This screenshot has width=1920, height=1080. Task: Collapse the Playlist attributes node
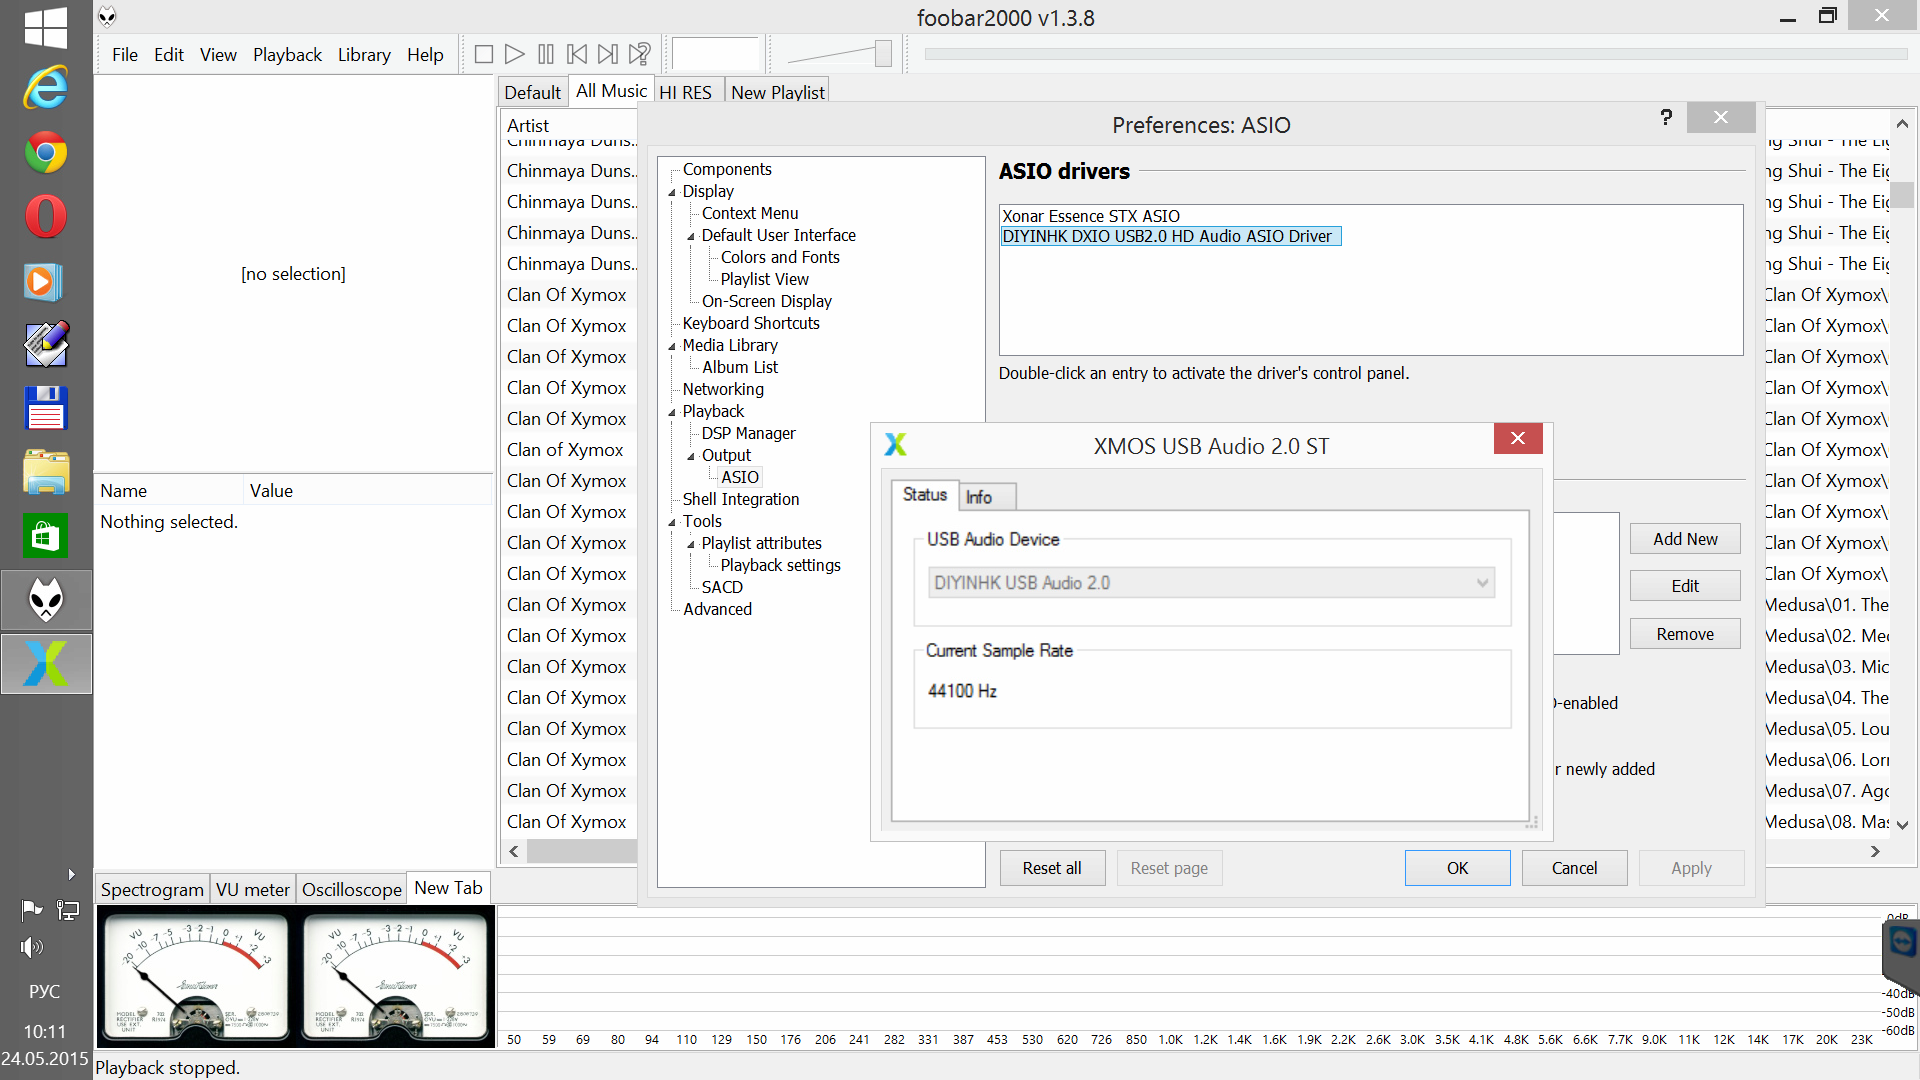tap(691, 544)
